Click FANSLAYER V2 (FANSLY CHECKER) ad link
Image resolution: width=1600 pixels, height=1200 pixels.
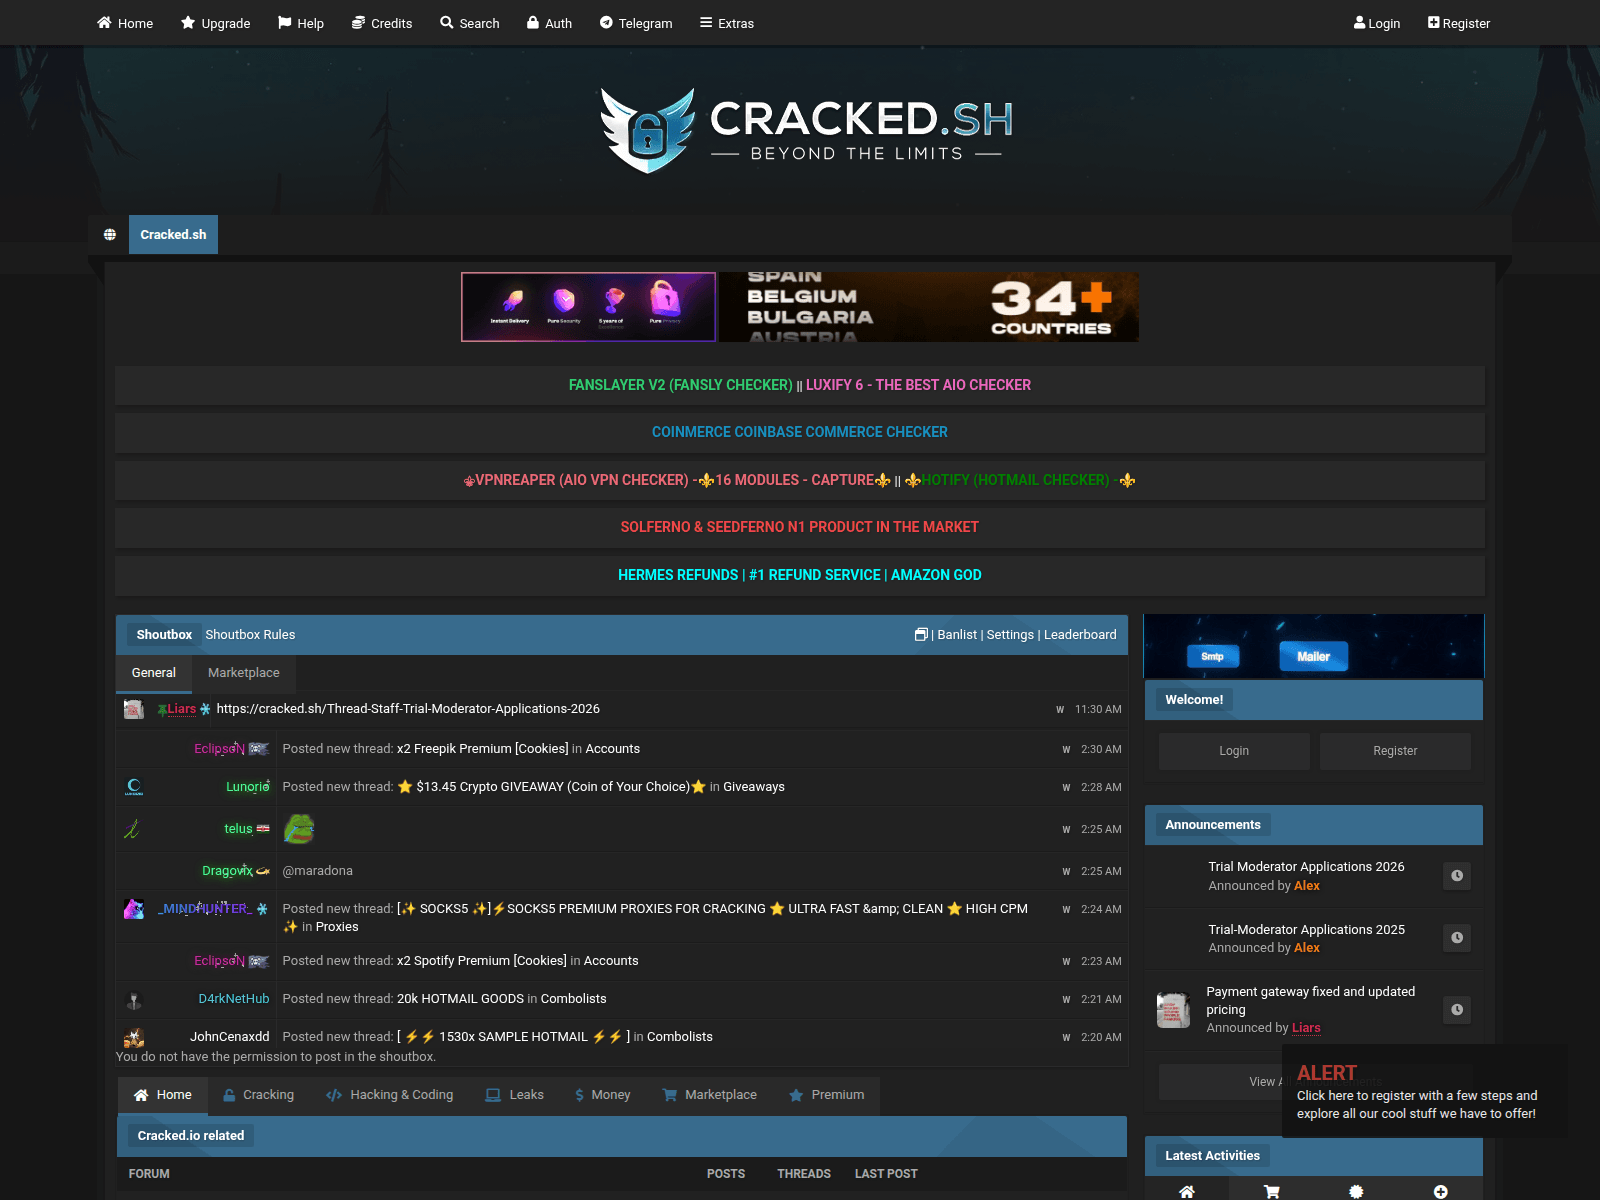pos(680,385)
